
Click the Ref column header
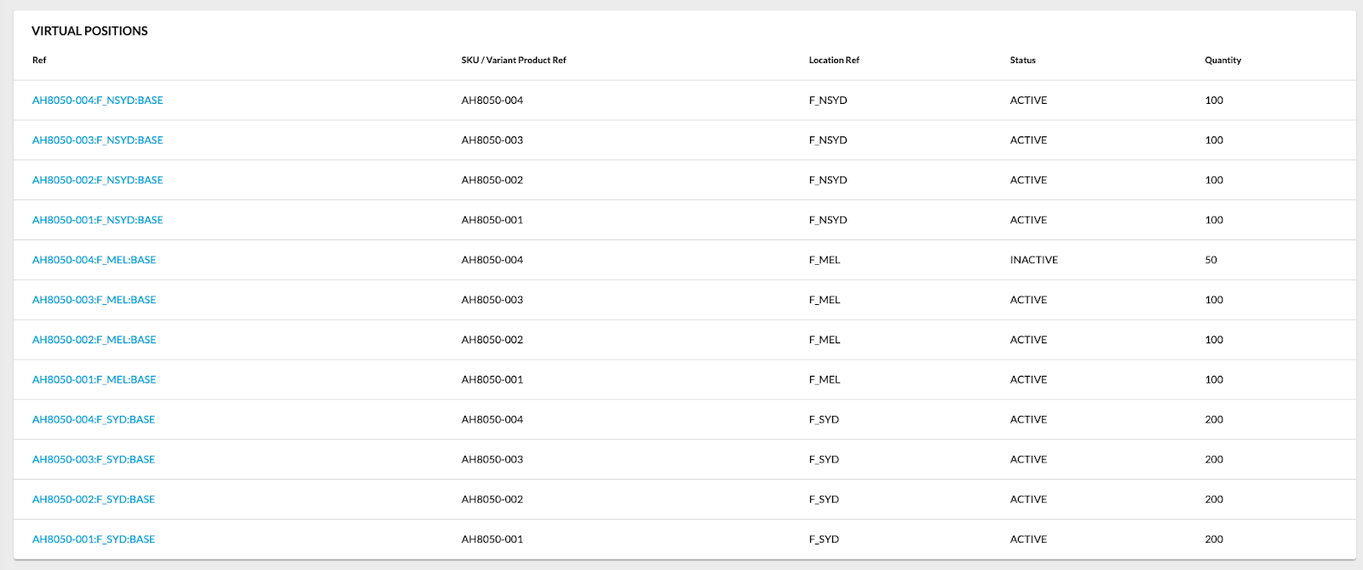click(x=39, y=60)
